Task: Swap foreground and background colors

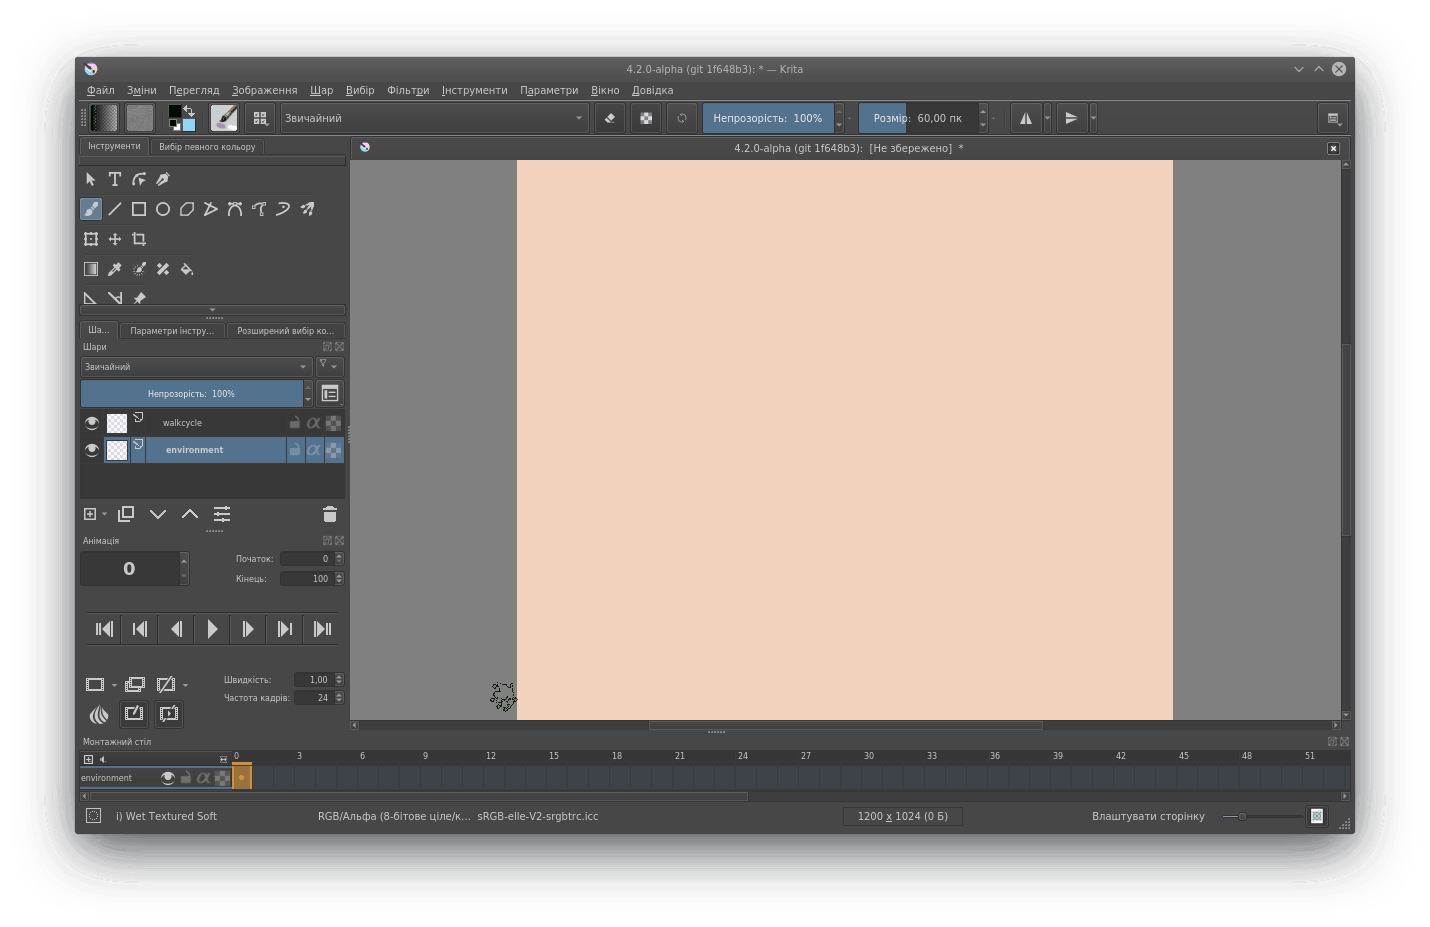Action: 188,110
